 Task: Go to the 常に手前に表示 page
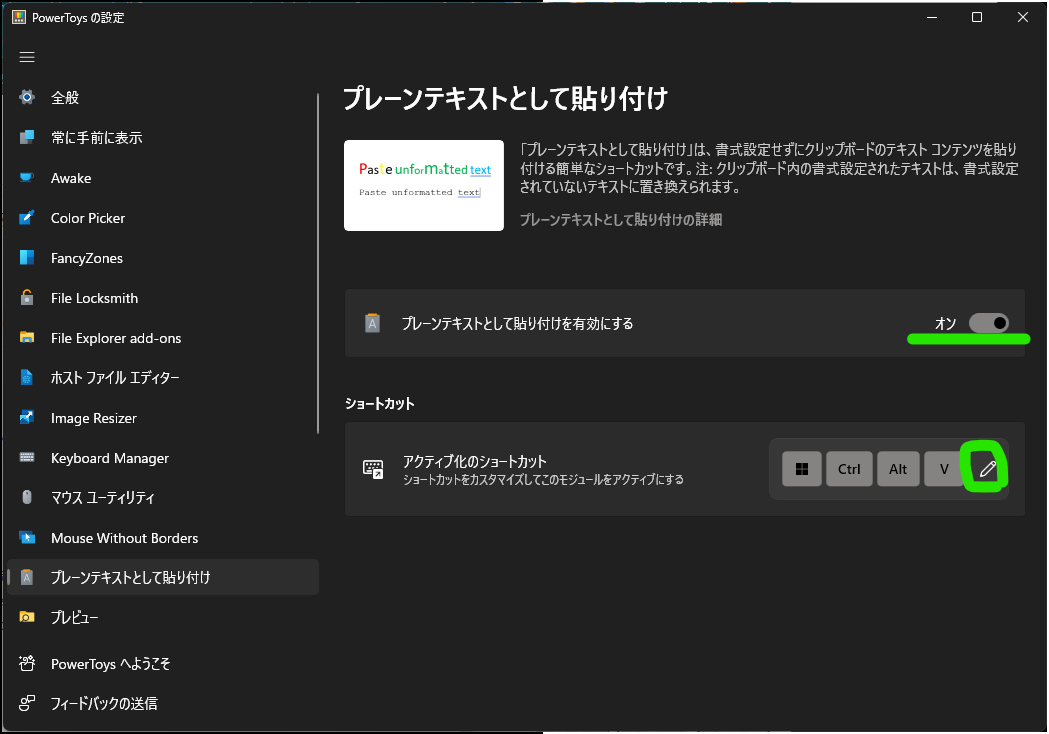point(163,138)
